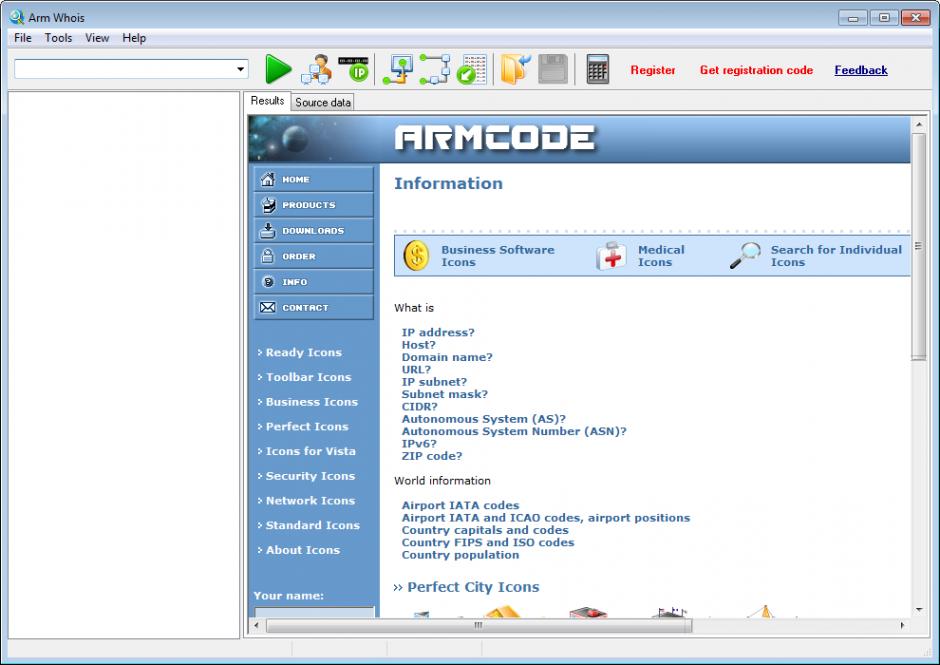Open the 'ZIP code?' link
940x665 pixels.
pos(432,456)
